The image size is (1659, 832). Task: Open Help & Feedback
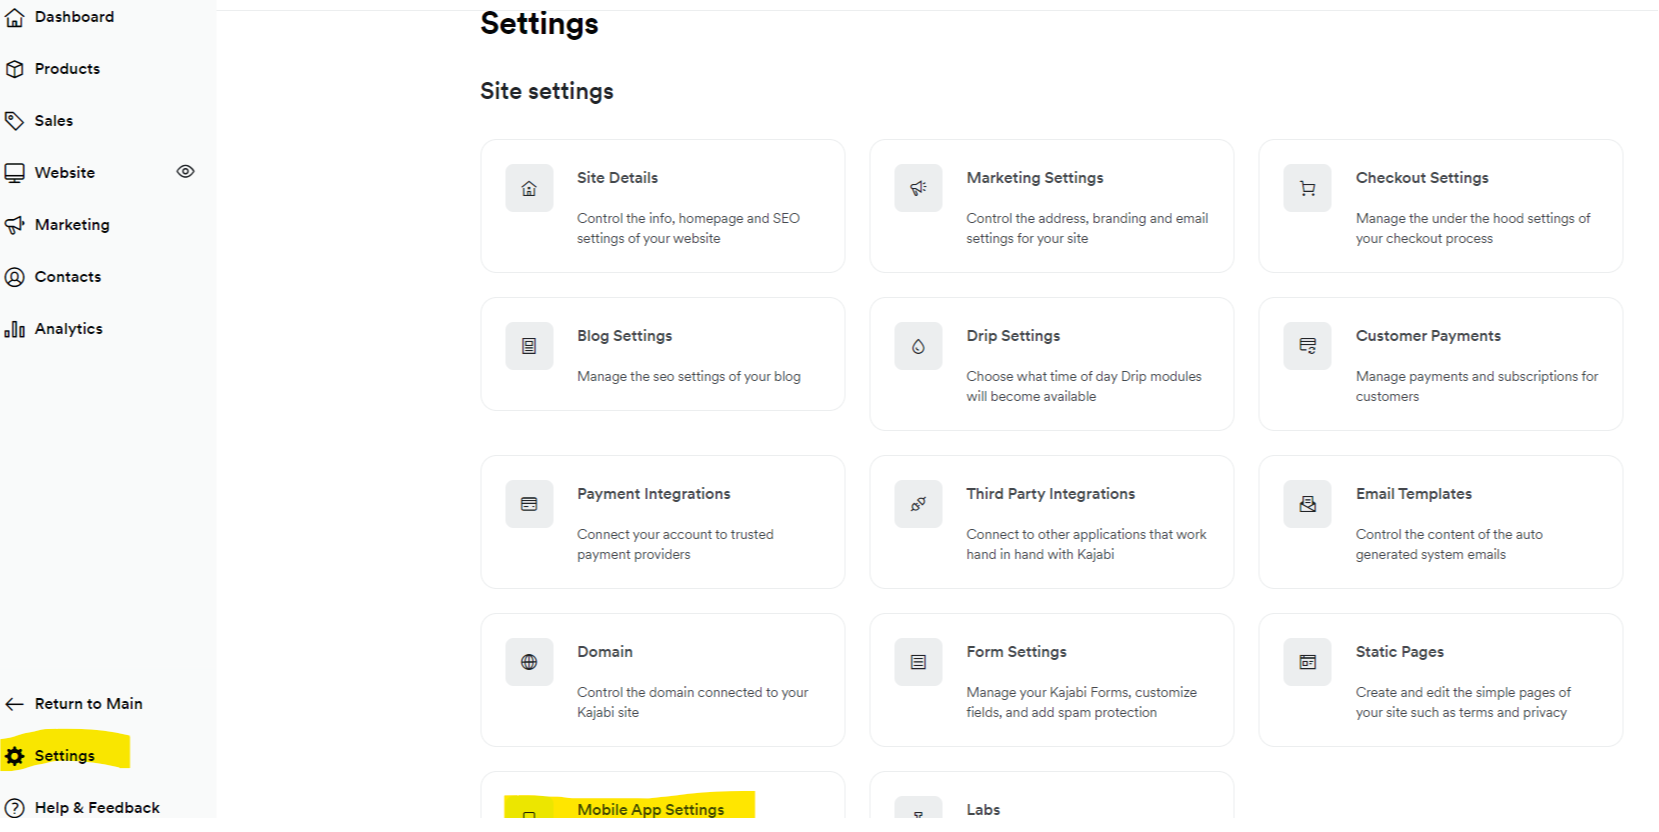96,808
